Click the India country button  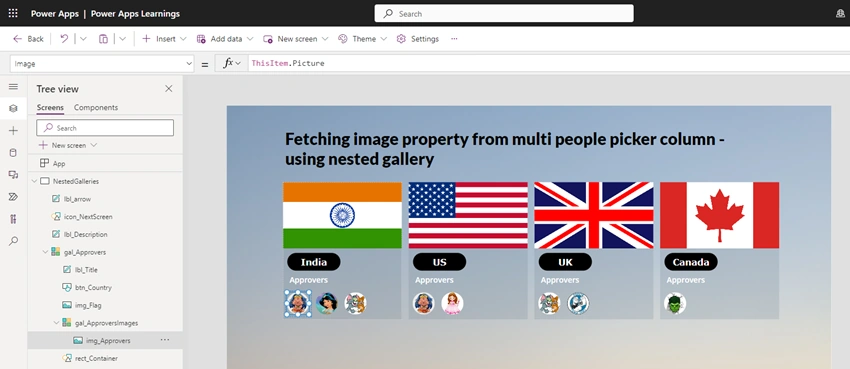coord(314,262)
